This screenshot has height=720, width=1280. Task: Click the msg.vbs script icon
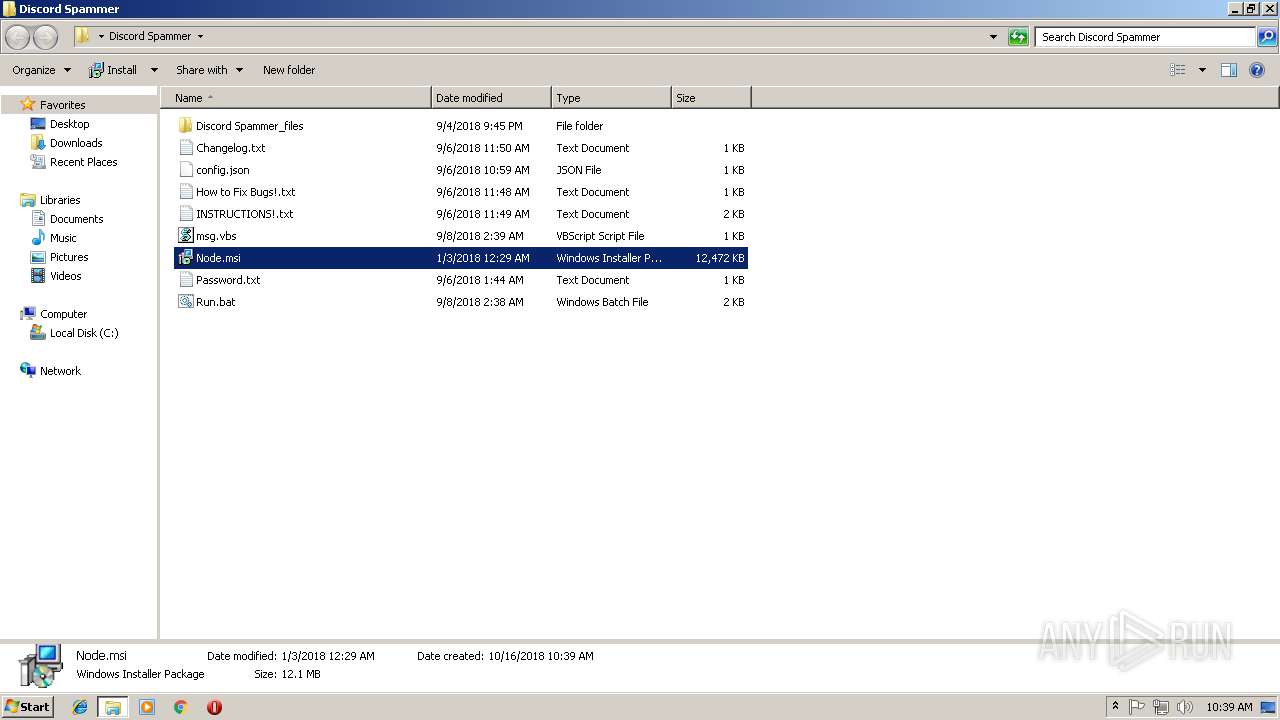click(185, 236)
